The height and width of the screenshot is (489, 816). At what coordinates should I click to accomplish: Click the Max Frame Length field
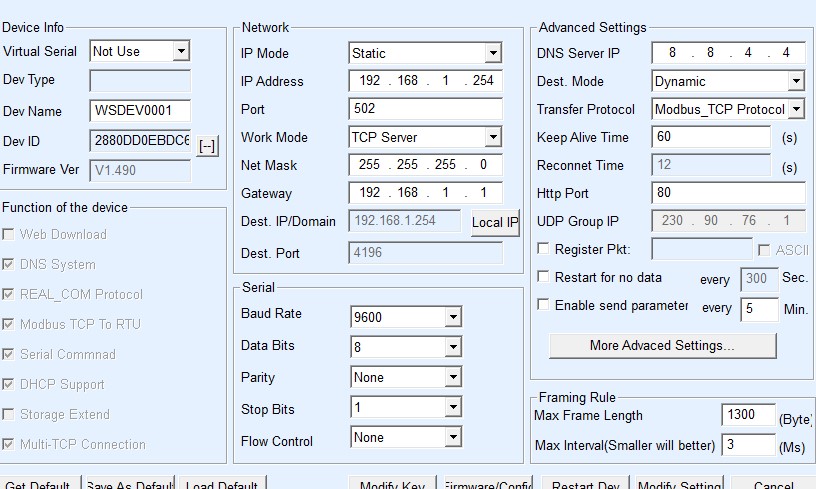[748, 415]
